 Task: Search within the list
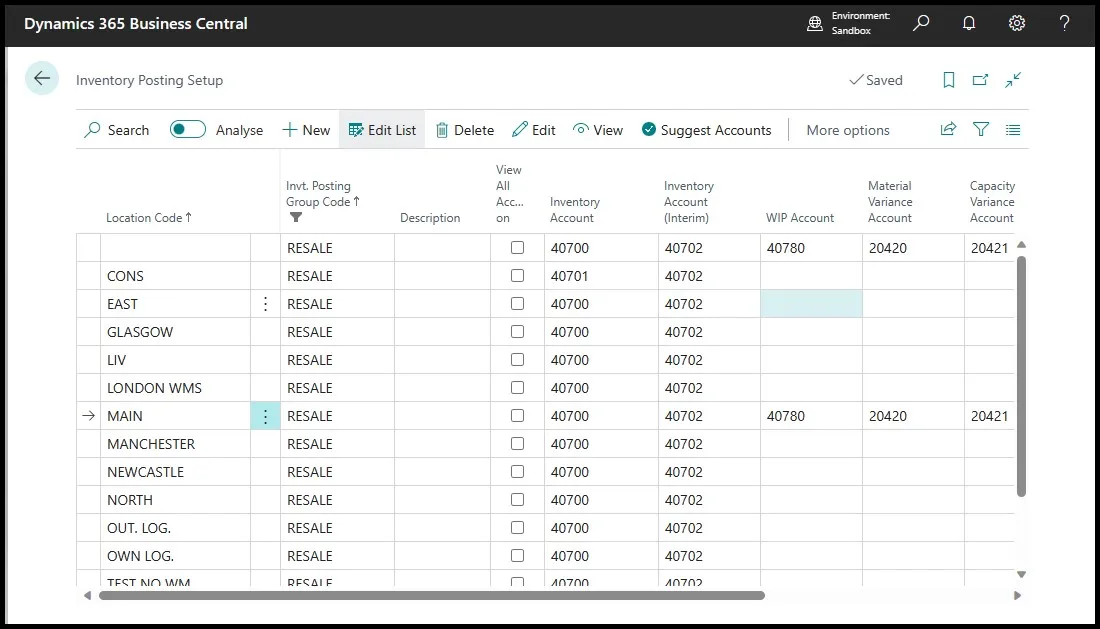(x=116, y=130)
